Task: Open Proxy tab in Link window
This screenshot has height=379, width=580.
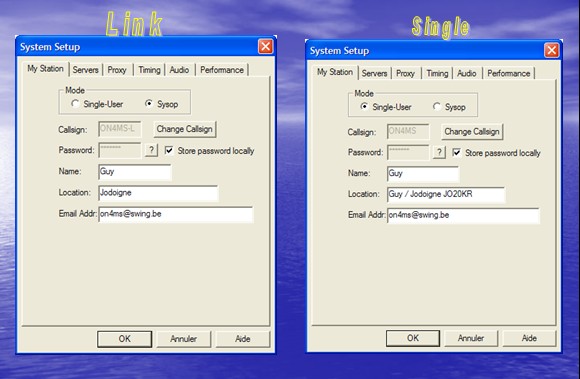Action: [x=117, y=70]
